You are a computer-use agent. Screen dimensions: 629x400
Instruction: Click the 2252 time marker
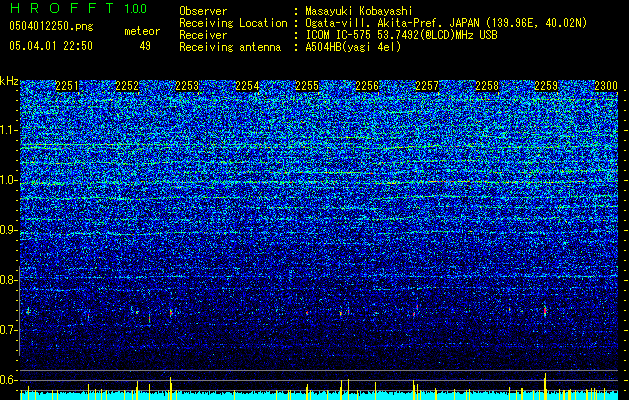coord(127,86)
